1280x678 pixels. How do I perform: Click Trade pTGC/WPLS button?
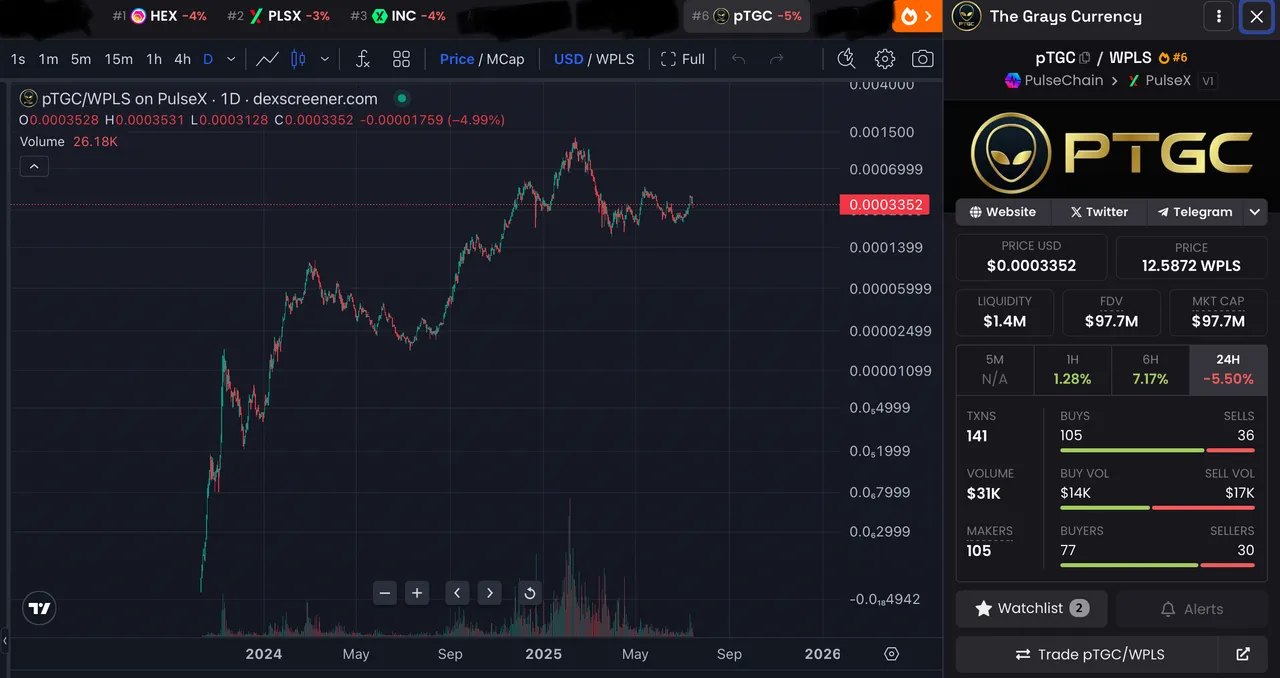coord(1089,654)
